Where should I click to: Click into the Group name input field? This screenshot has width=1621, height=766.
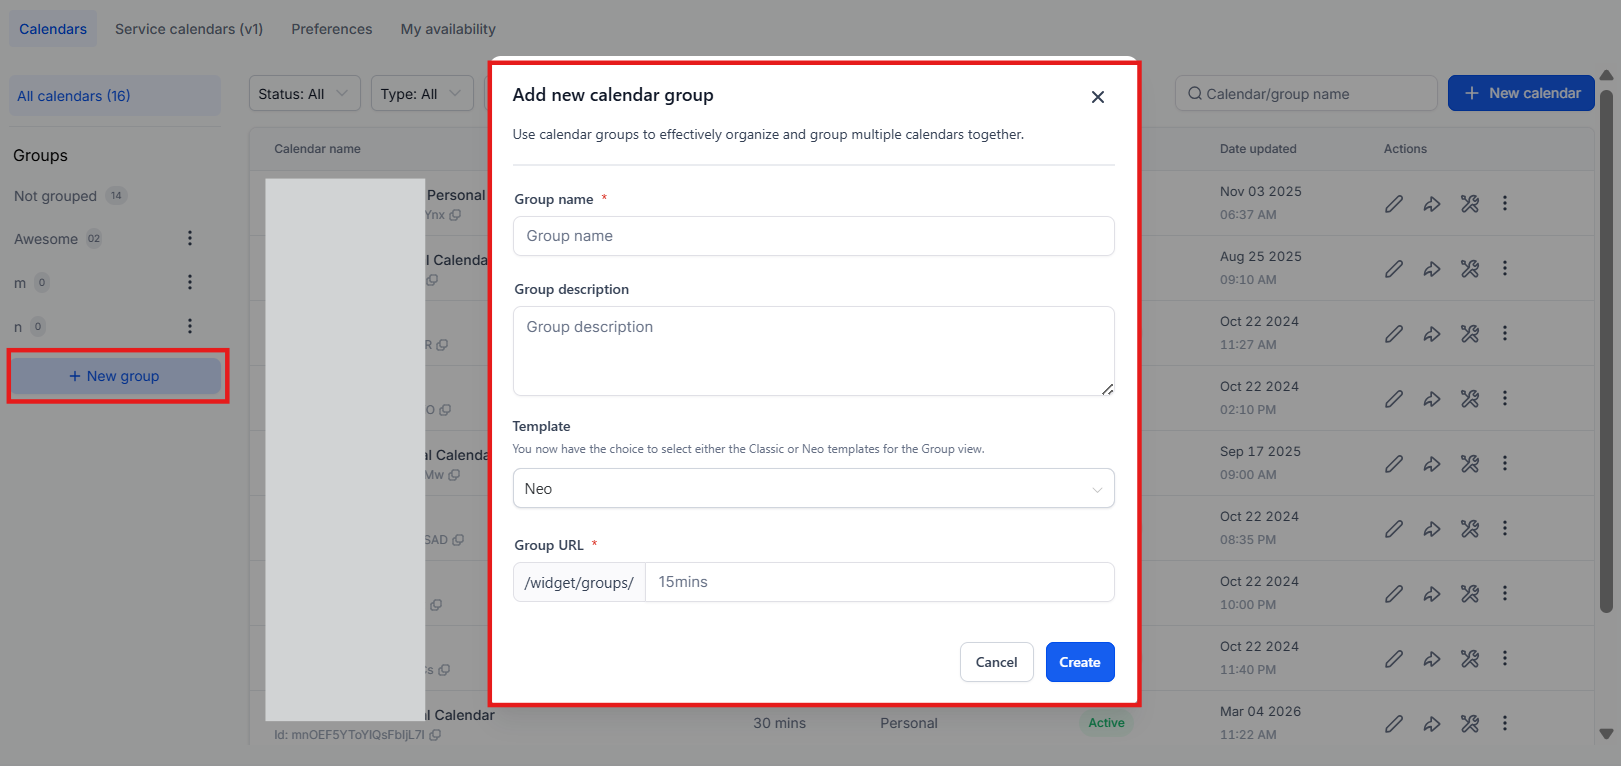[813, 236]
